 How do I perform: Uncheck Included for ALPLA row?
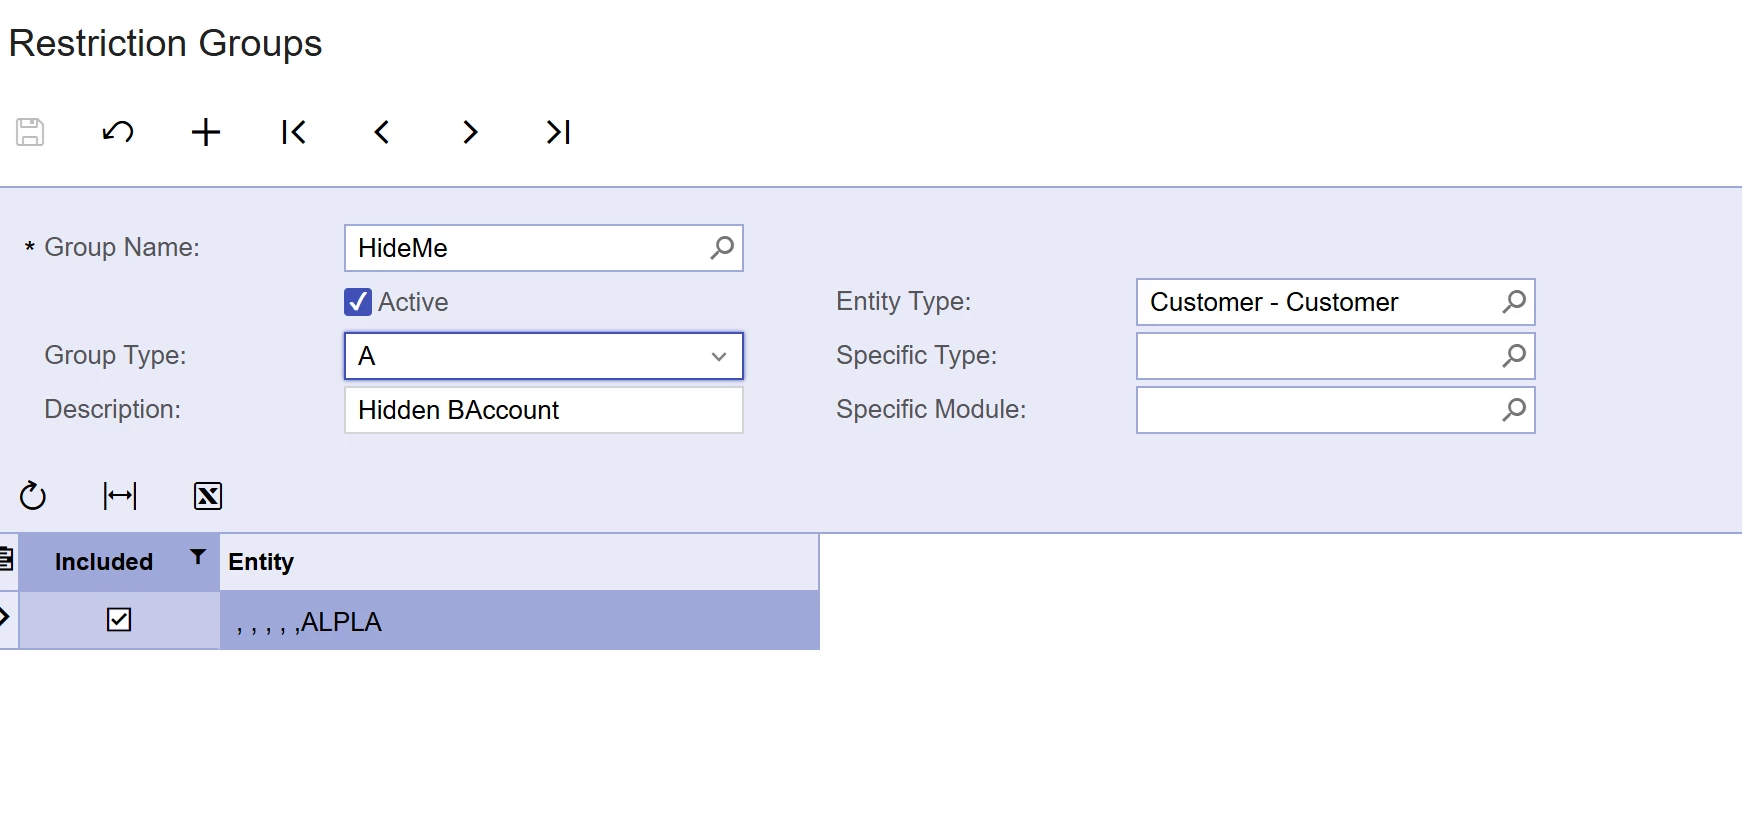coord(119,620)
